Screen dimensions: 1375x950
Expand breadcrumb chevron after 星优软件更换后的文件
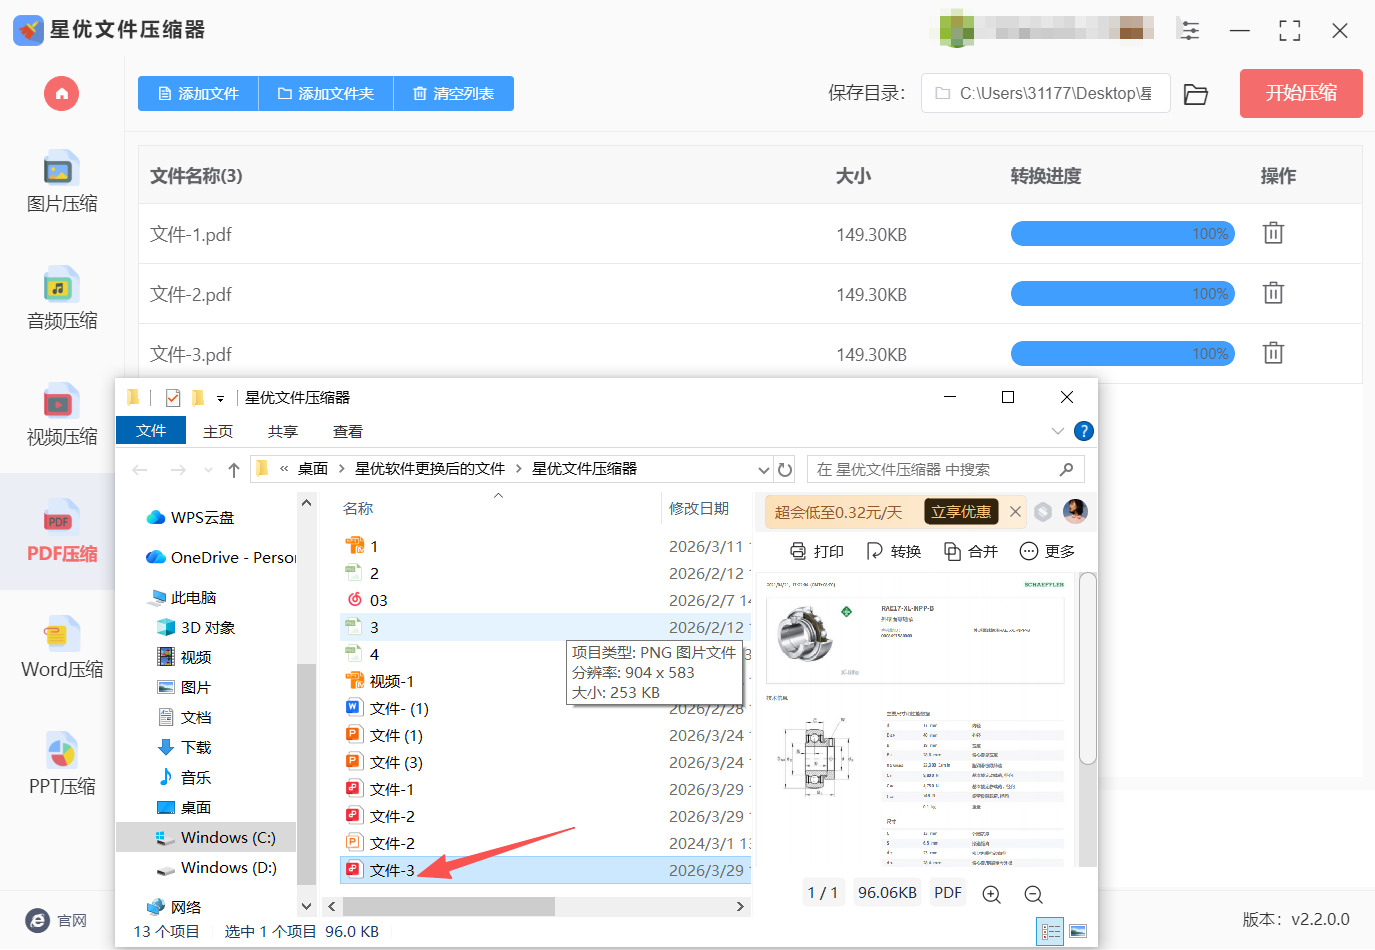click(x=519, y=469)
